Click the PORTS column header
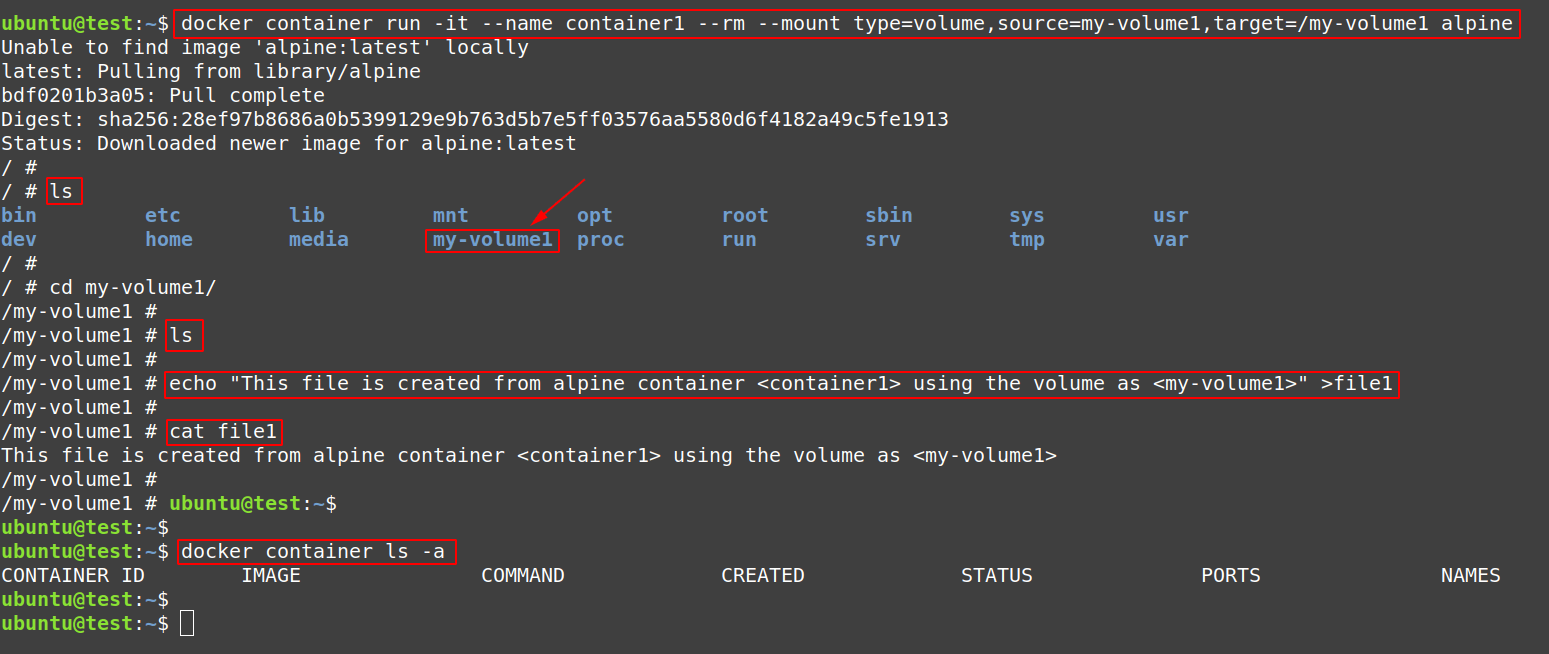1549x654 pixels. pyautogui.click(x=1231, y=576)
